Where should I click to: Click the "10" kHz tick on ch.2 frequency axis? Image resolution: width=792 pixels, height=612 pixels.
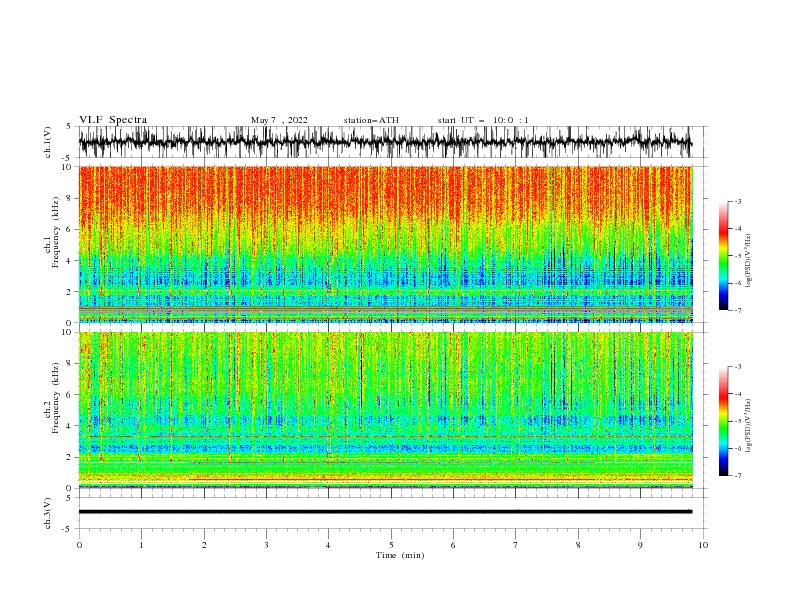[67, 332]
